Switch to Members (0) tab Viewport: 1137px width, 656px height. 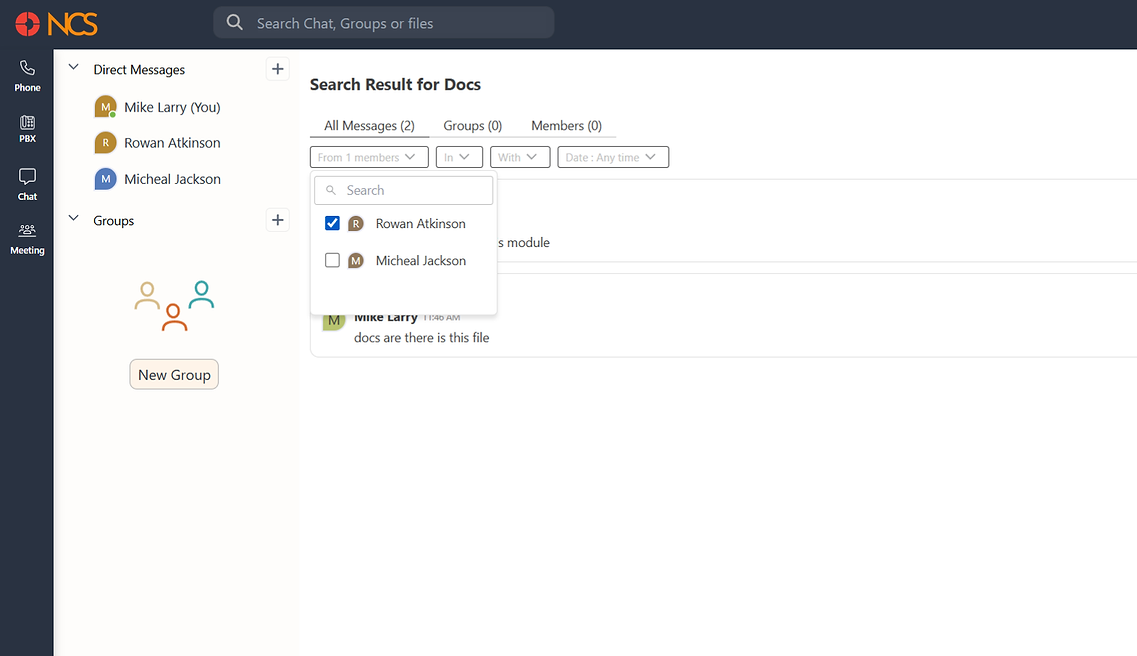[566, 125]
